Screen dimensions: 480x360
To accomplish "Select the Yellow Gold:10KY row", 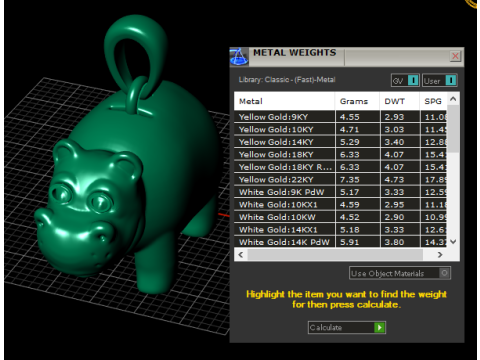I will (x=340, y=129).
